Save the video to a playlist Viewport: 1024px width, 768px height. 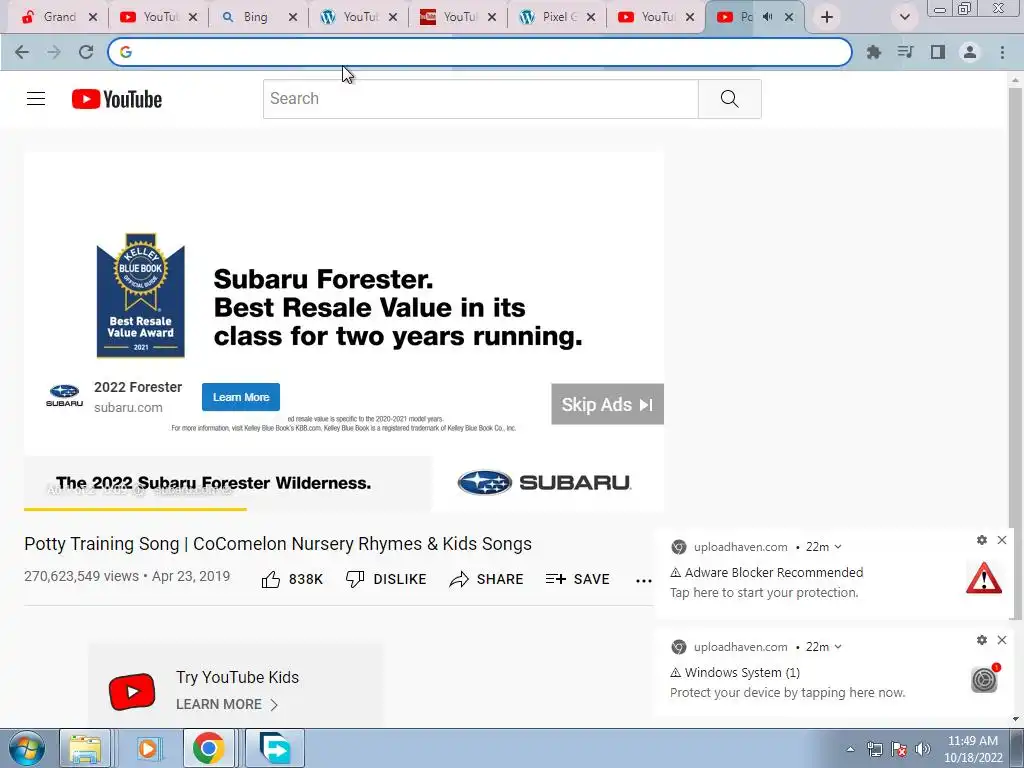[577, 579]
